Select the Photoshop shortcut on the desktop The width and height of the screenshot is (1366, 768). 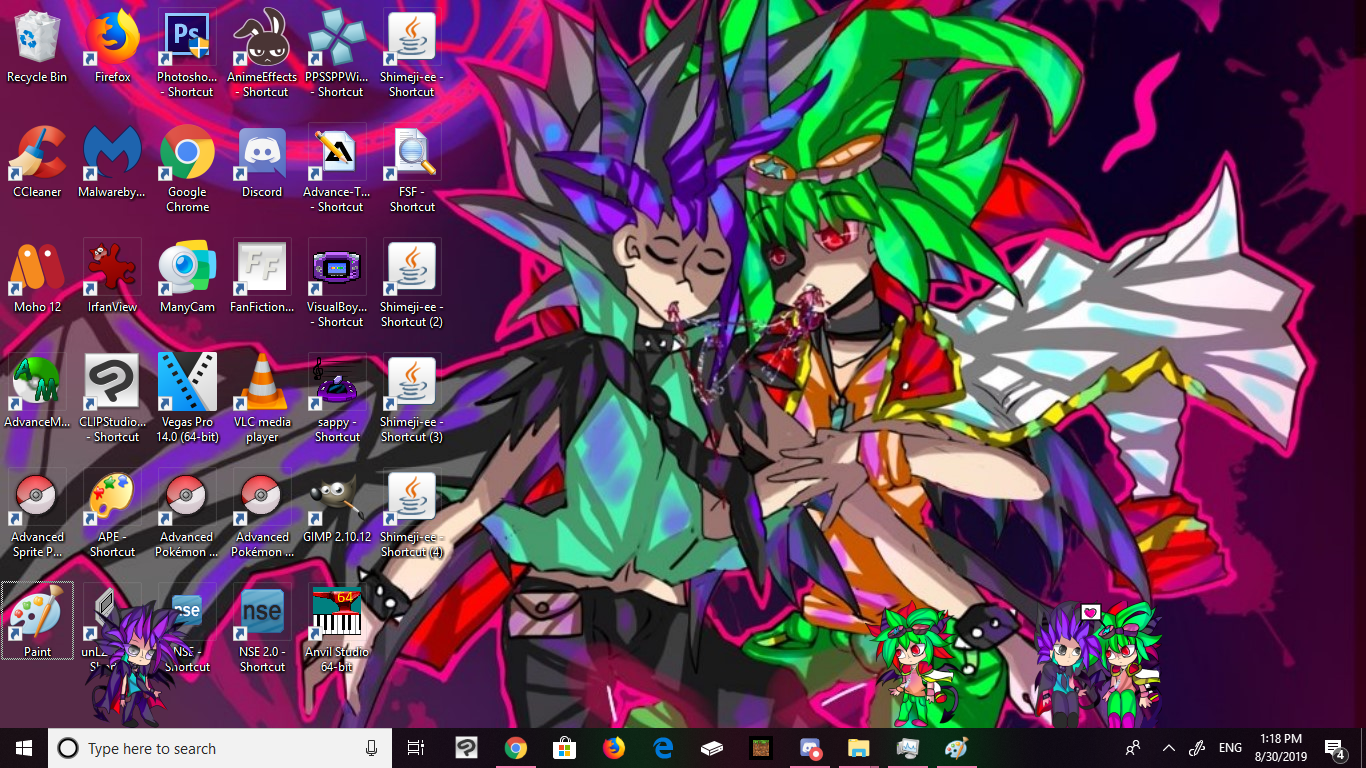point(187,54)
